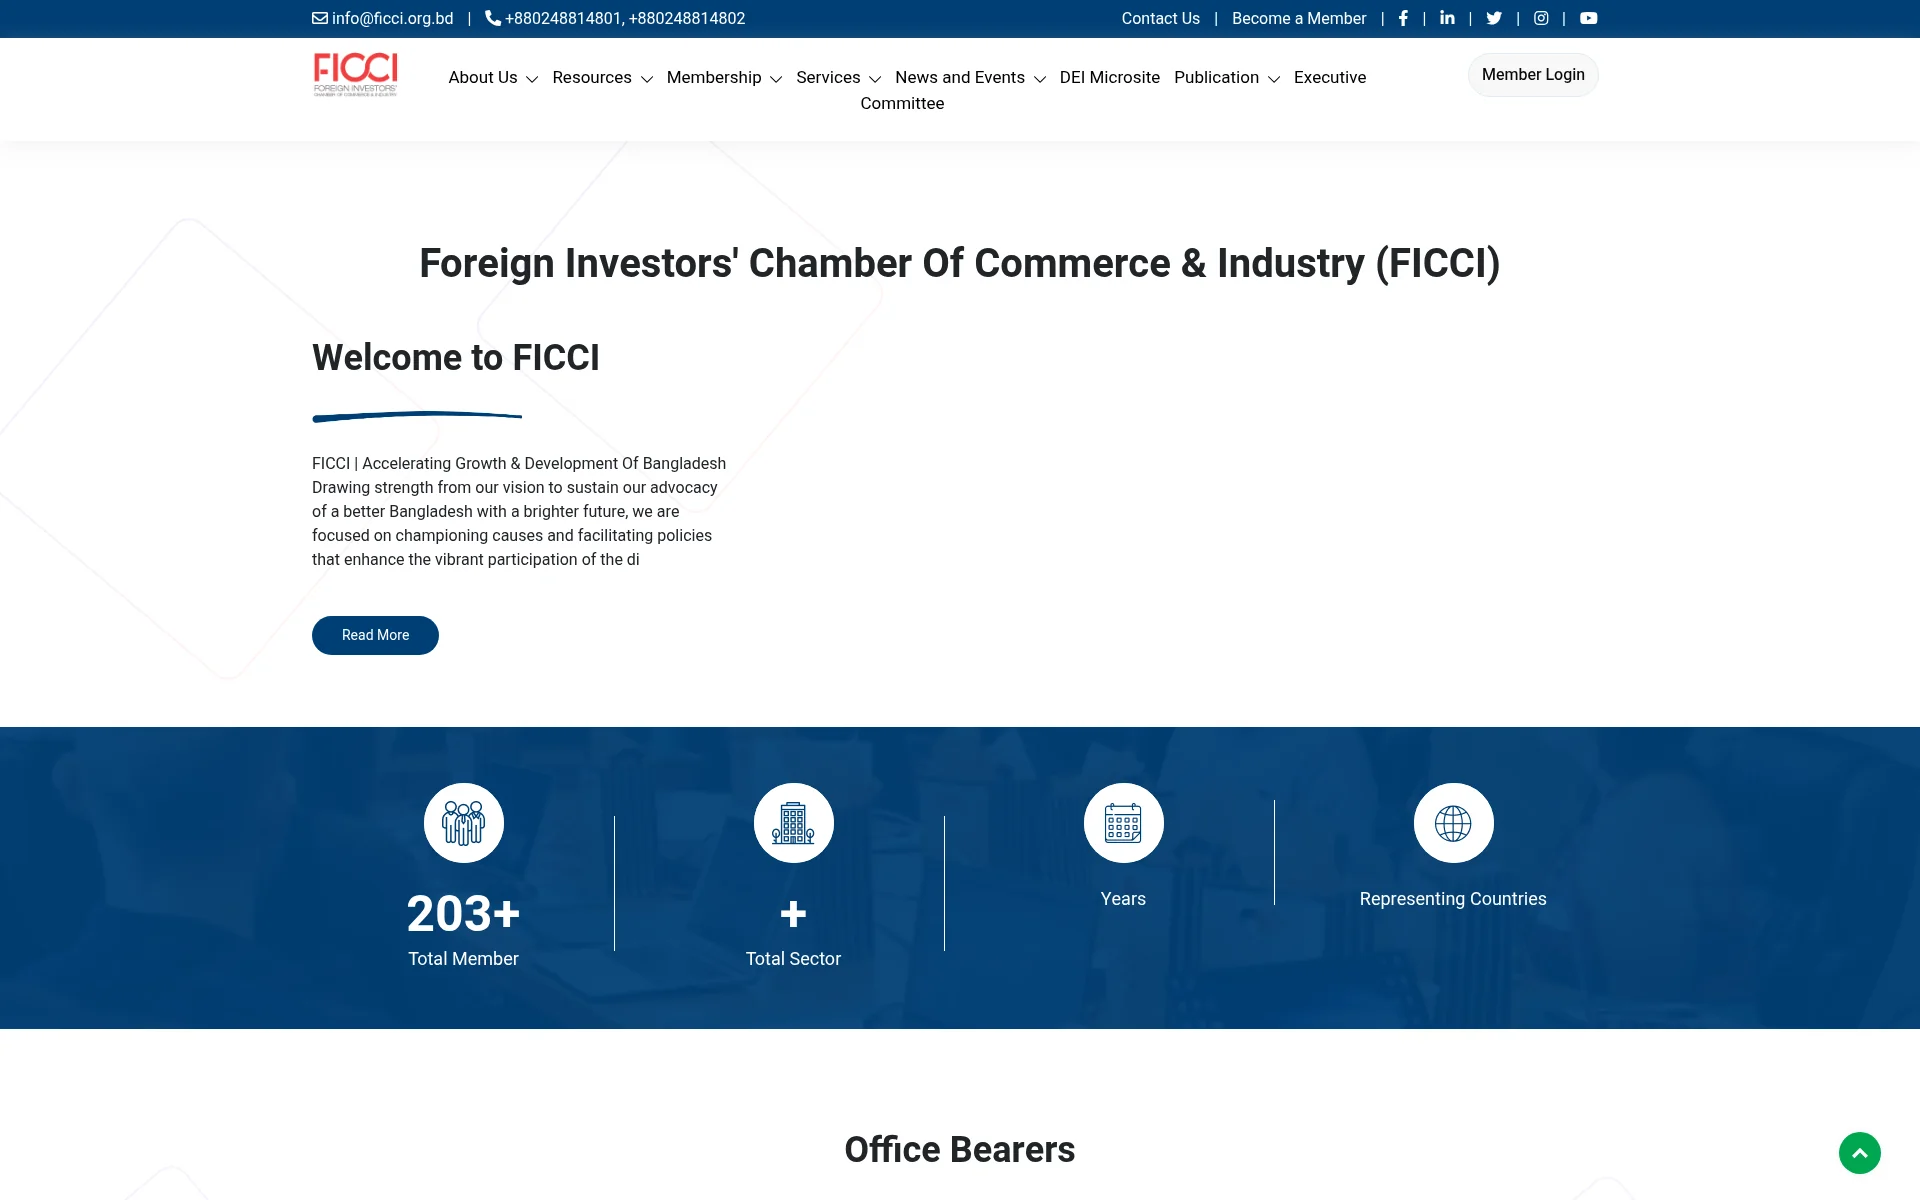
Task: Click the +880248814801 phone number
Action: 564,18
